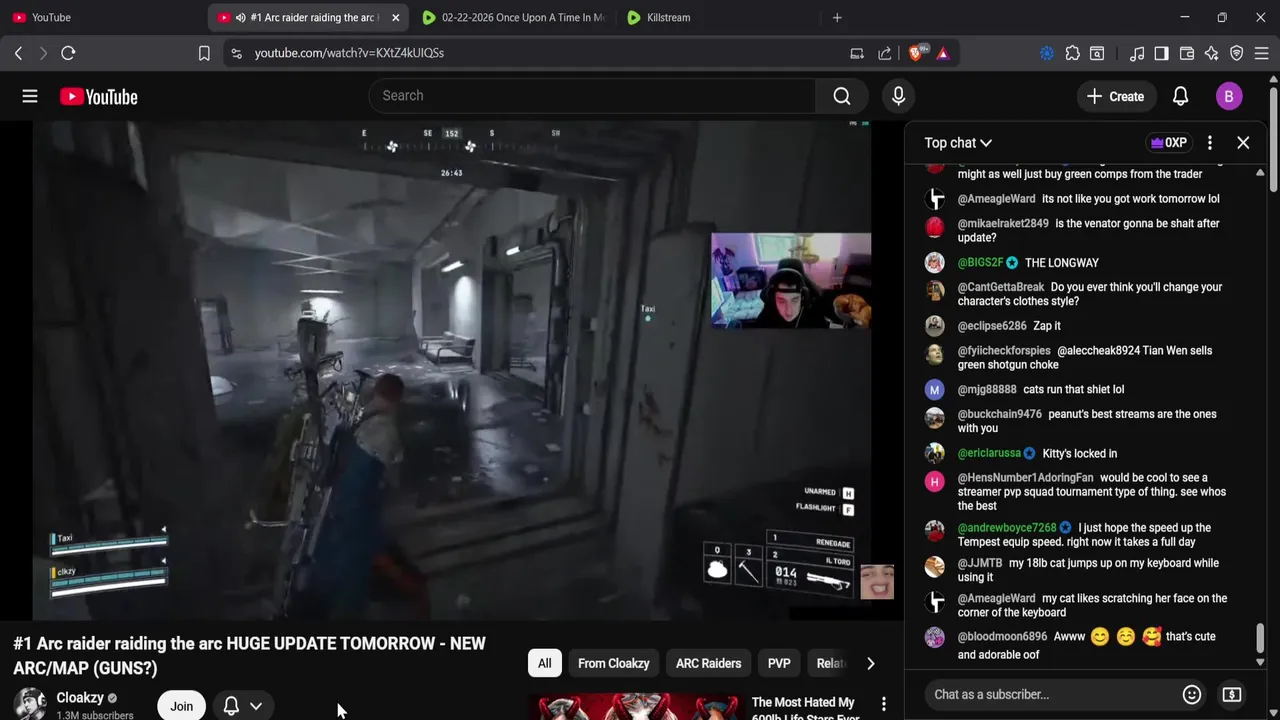Go to YouTube home via logo
Viewport: 1280px width, 720px height.
click(x=98, y=96)
